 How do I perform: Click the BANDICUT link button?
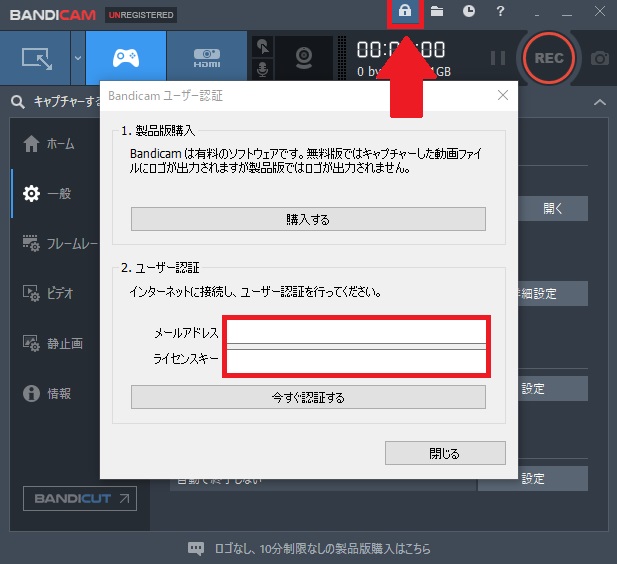(x=80, y=498)
